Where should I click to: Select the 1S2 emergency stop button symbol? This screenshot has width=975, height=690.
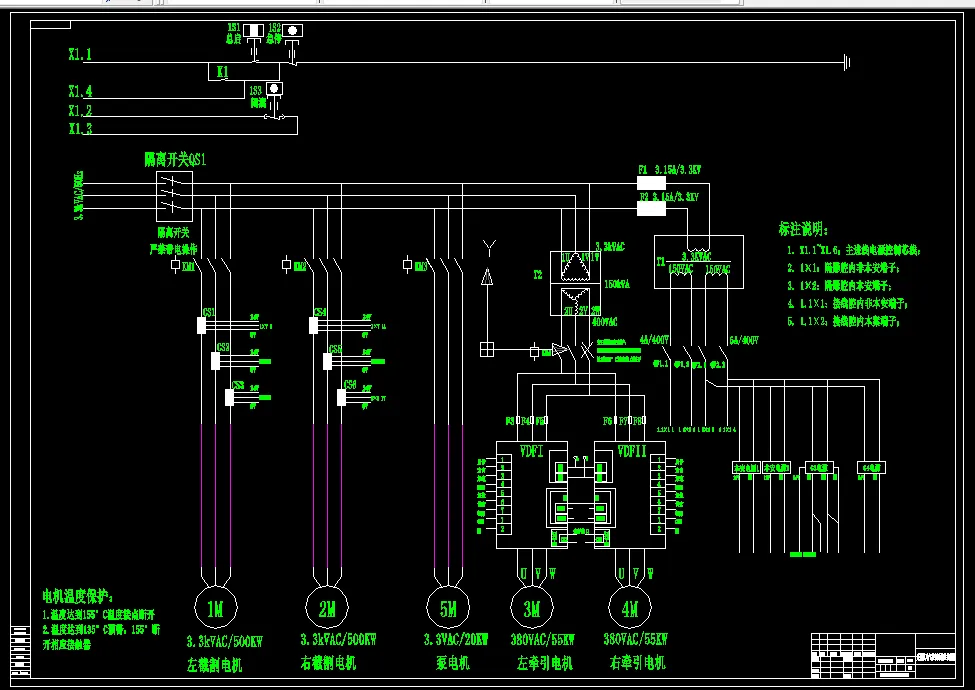tap(292, 30)
